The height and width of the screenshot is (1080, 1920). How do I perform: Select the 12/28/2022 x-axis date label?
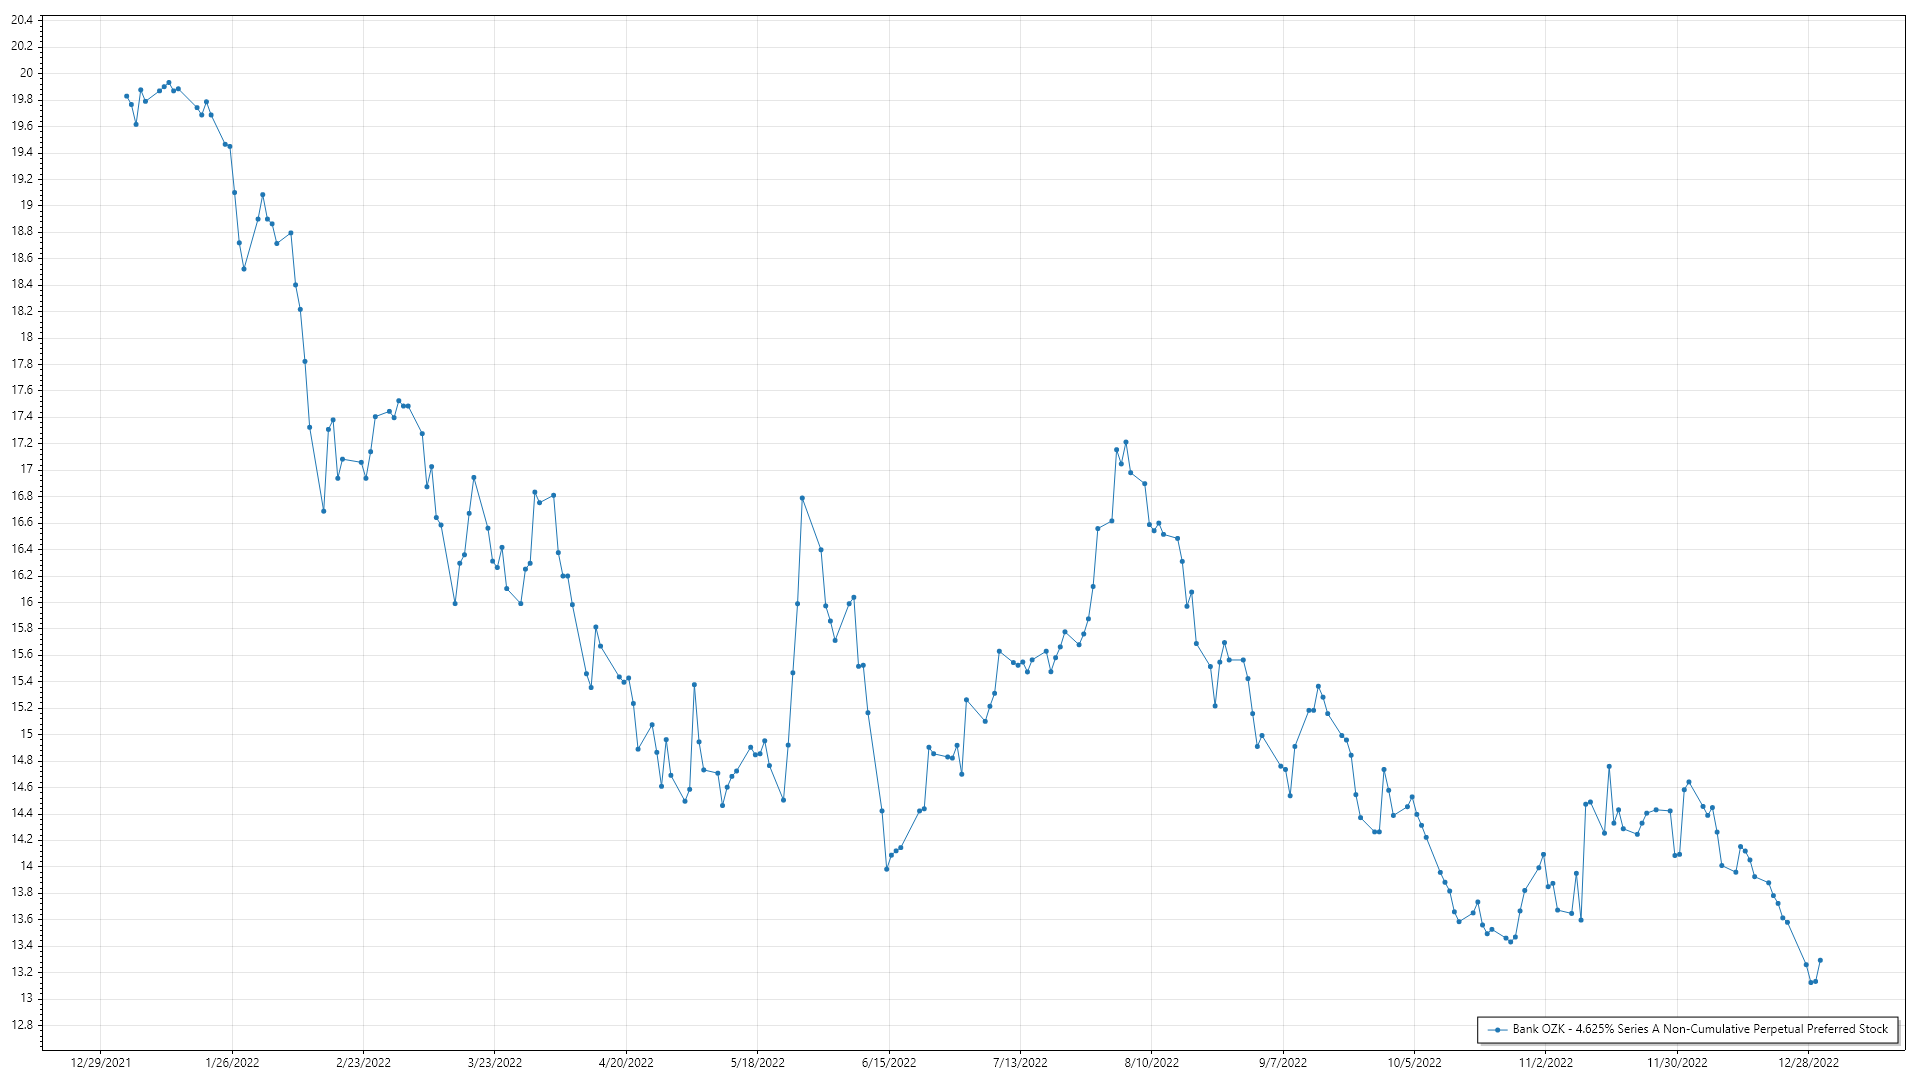click(1808, 1063)
